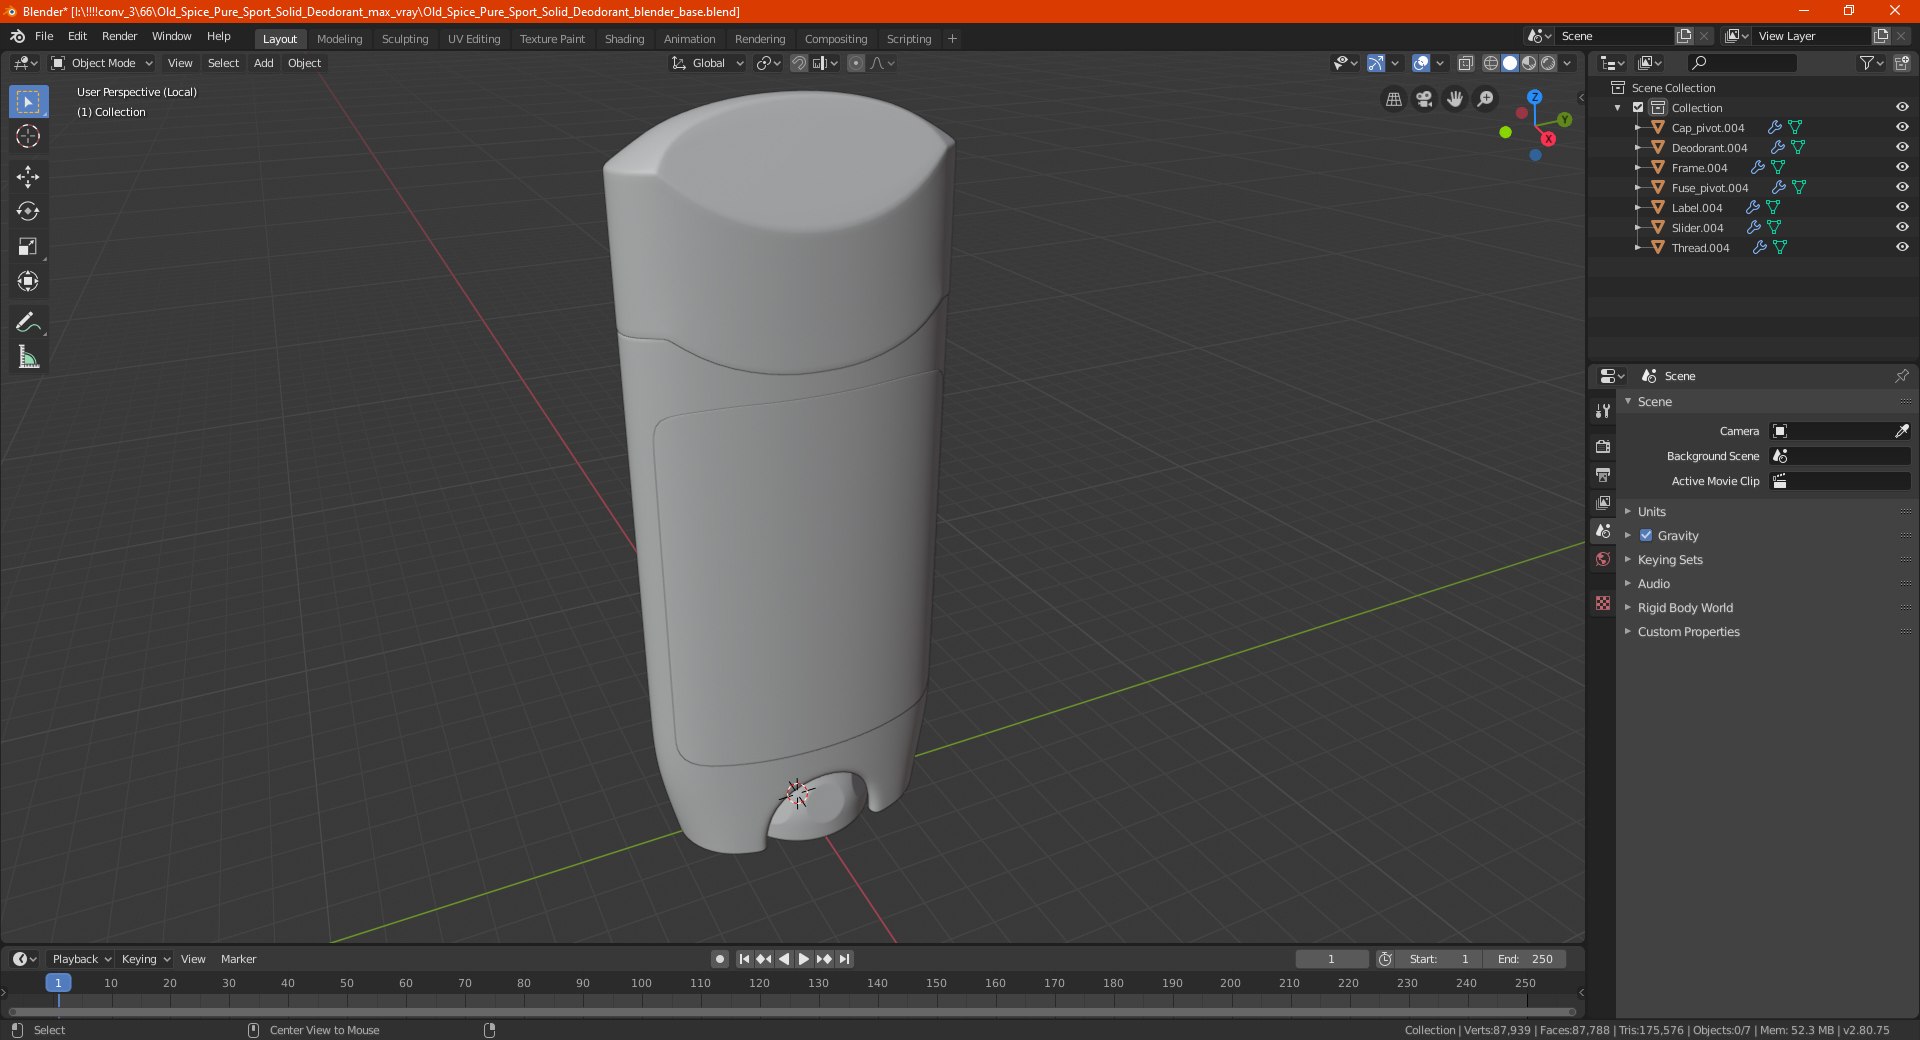Screen dimensions: 1920x1040
Task: Open the viewport Select menu
Action: (x=223, y=63)
